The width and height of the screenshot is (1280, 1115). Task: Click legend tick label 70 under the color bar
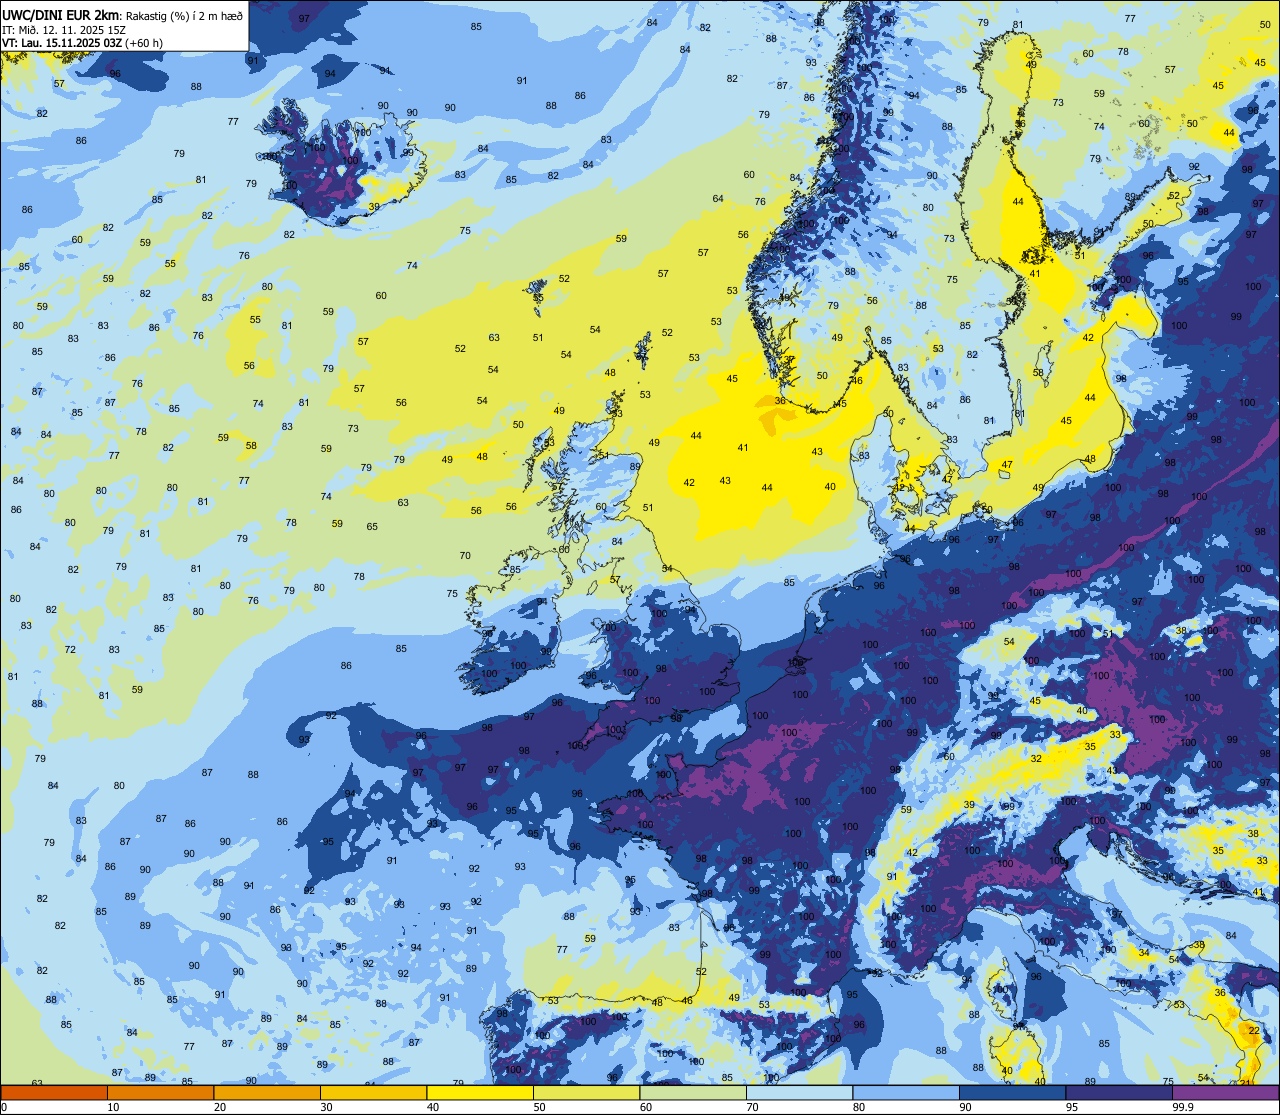[752, 1107]
